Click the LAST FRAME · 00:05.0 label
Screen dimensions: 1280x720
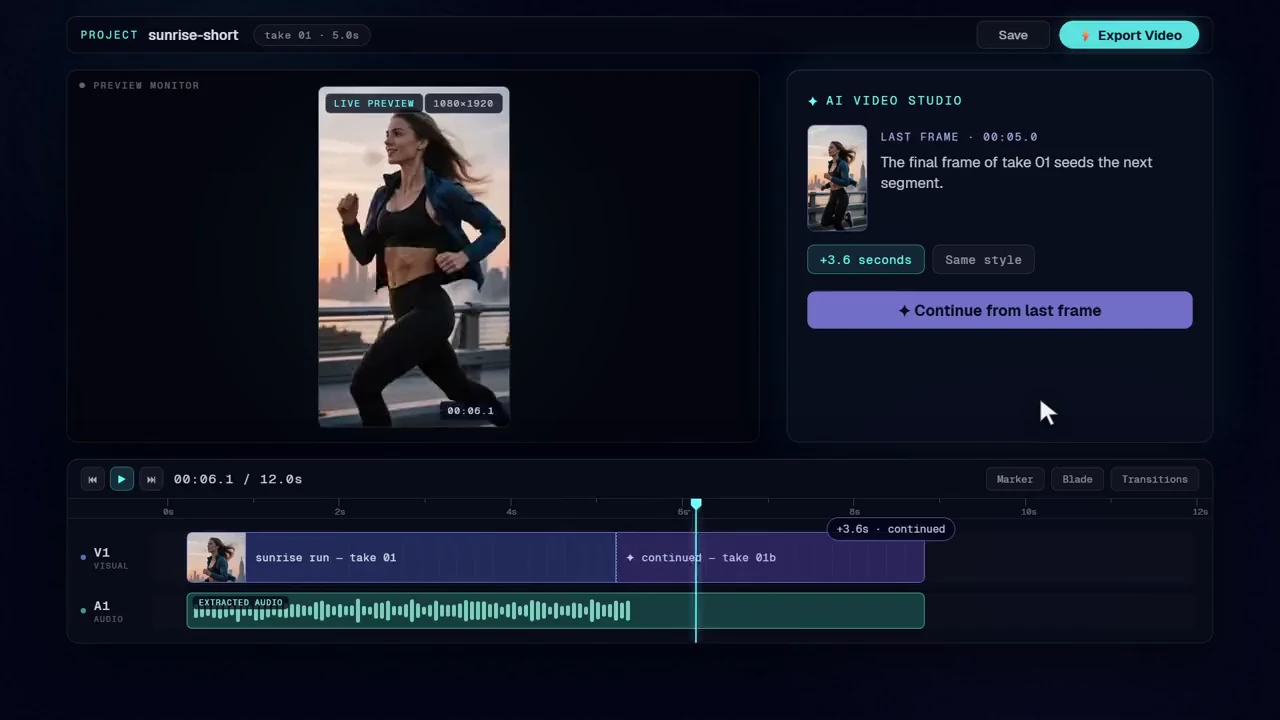click(x=959, y=137)
